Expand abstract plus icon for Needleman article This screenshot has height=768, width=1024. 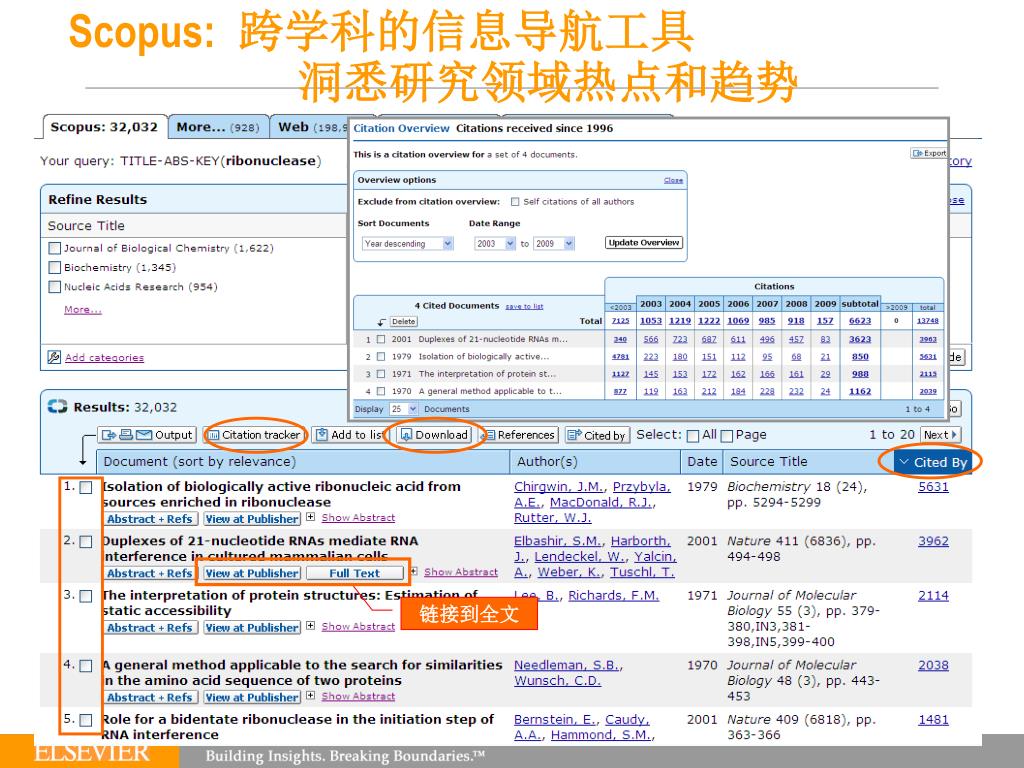coord(311,696)
